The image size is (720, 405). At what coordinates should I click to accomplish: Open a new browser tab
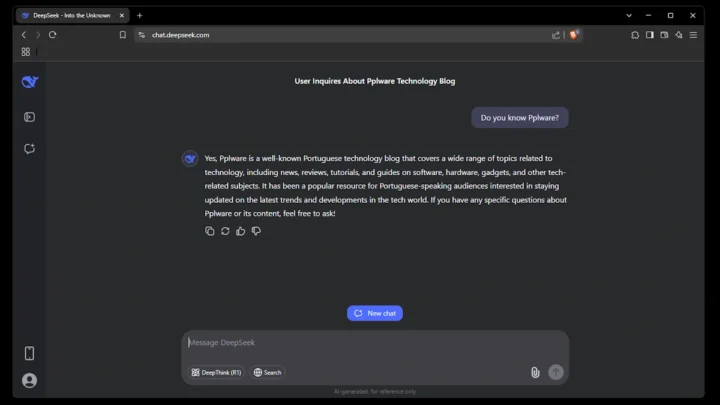140,15
